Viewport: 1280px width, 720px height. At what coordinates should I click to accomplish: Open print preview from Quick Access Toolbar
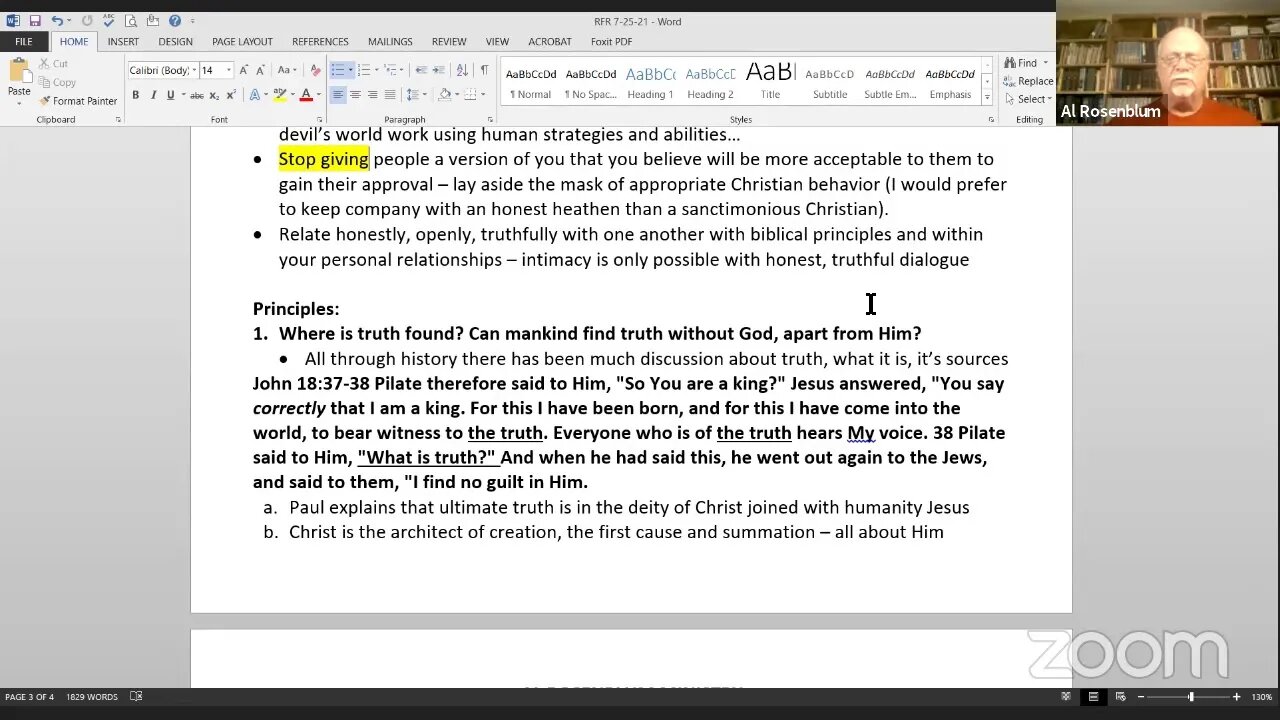point(130,21)
